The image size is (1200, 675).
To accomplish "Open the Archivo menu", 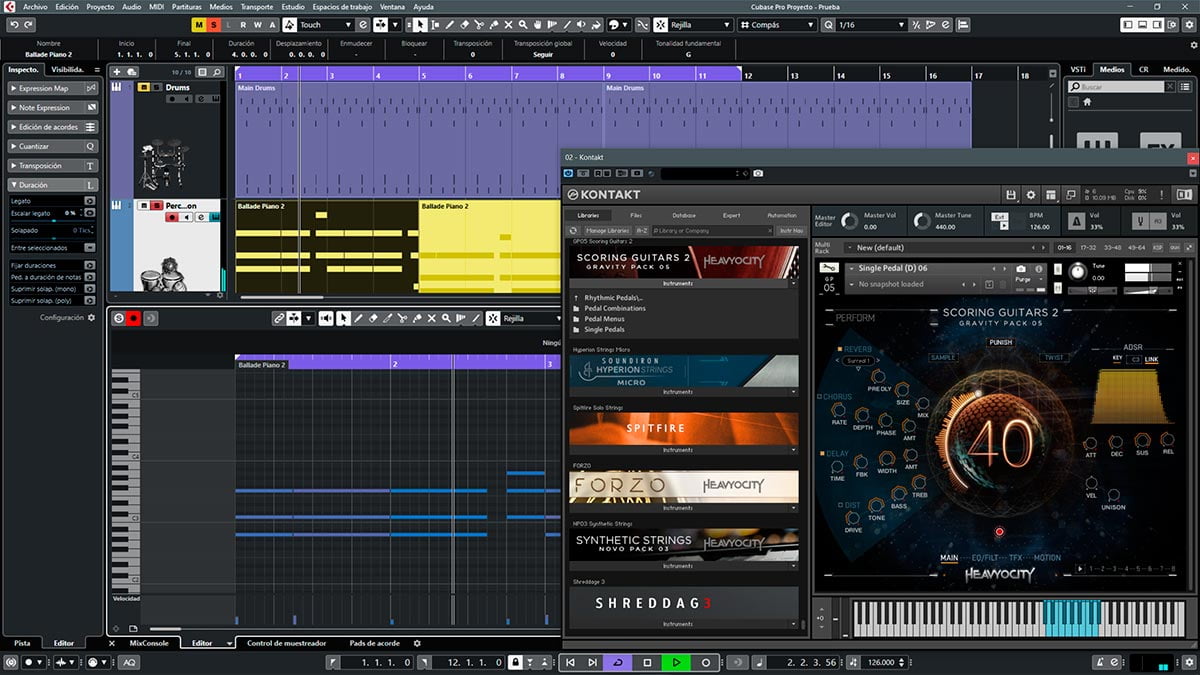I will click(34, 6).
